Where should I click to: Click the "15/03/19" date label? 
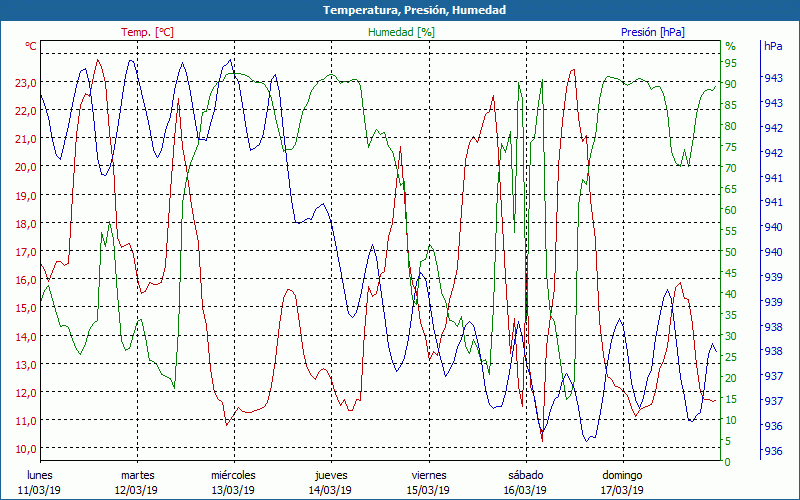pyautogui.click(x=428, y=490)
